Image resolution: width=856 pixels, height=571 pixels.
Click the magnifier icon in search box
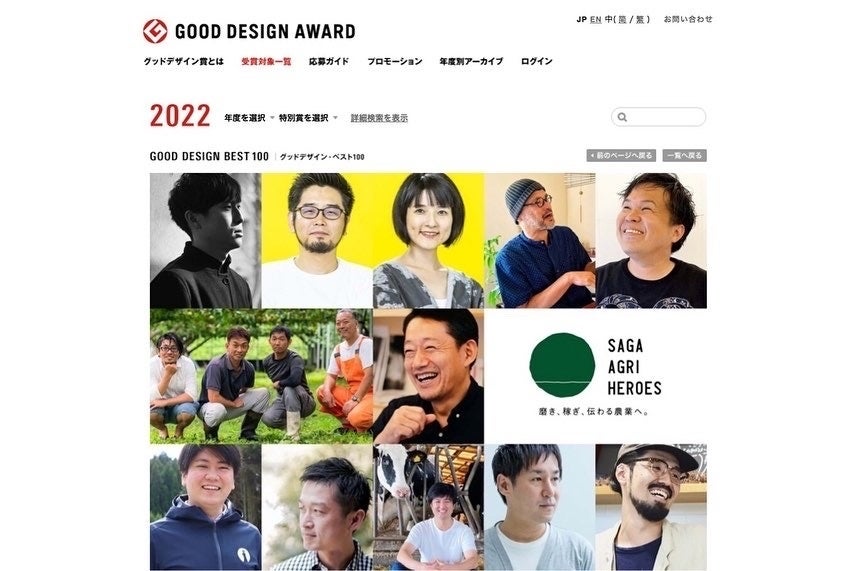coord(622,117)
